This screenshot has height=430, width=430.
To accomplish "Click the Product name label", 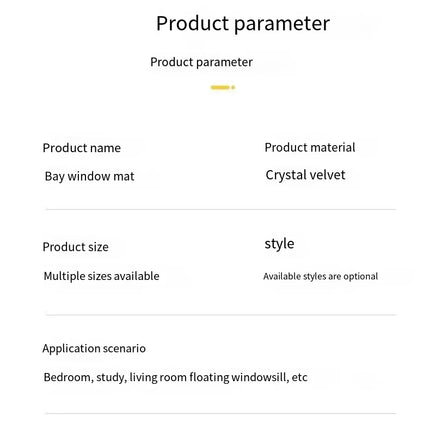I will pyautogui.click(x=82, y=148).
